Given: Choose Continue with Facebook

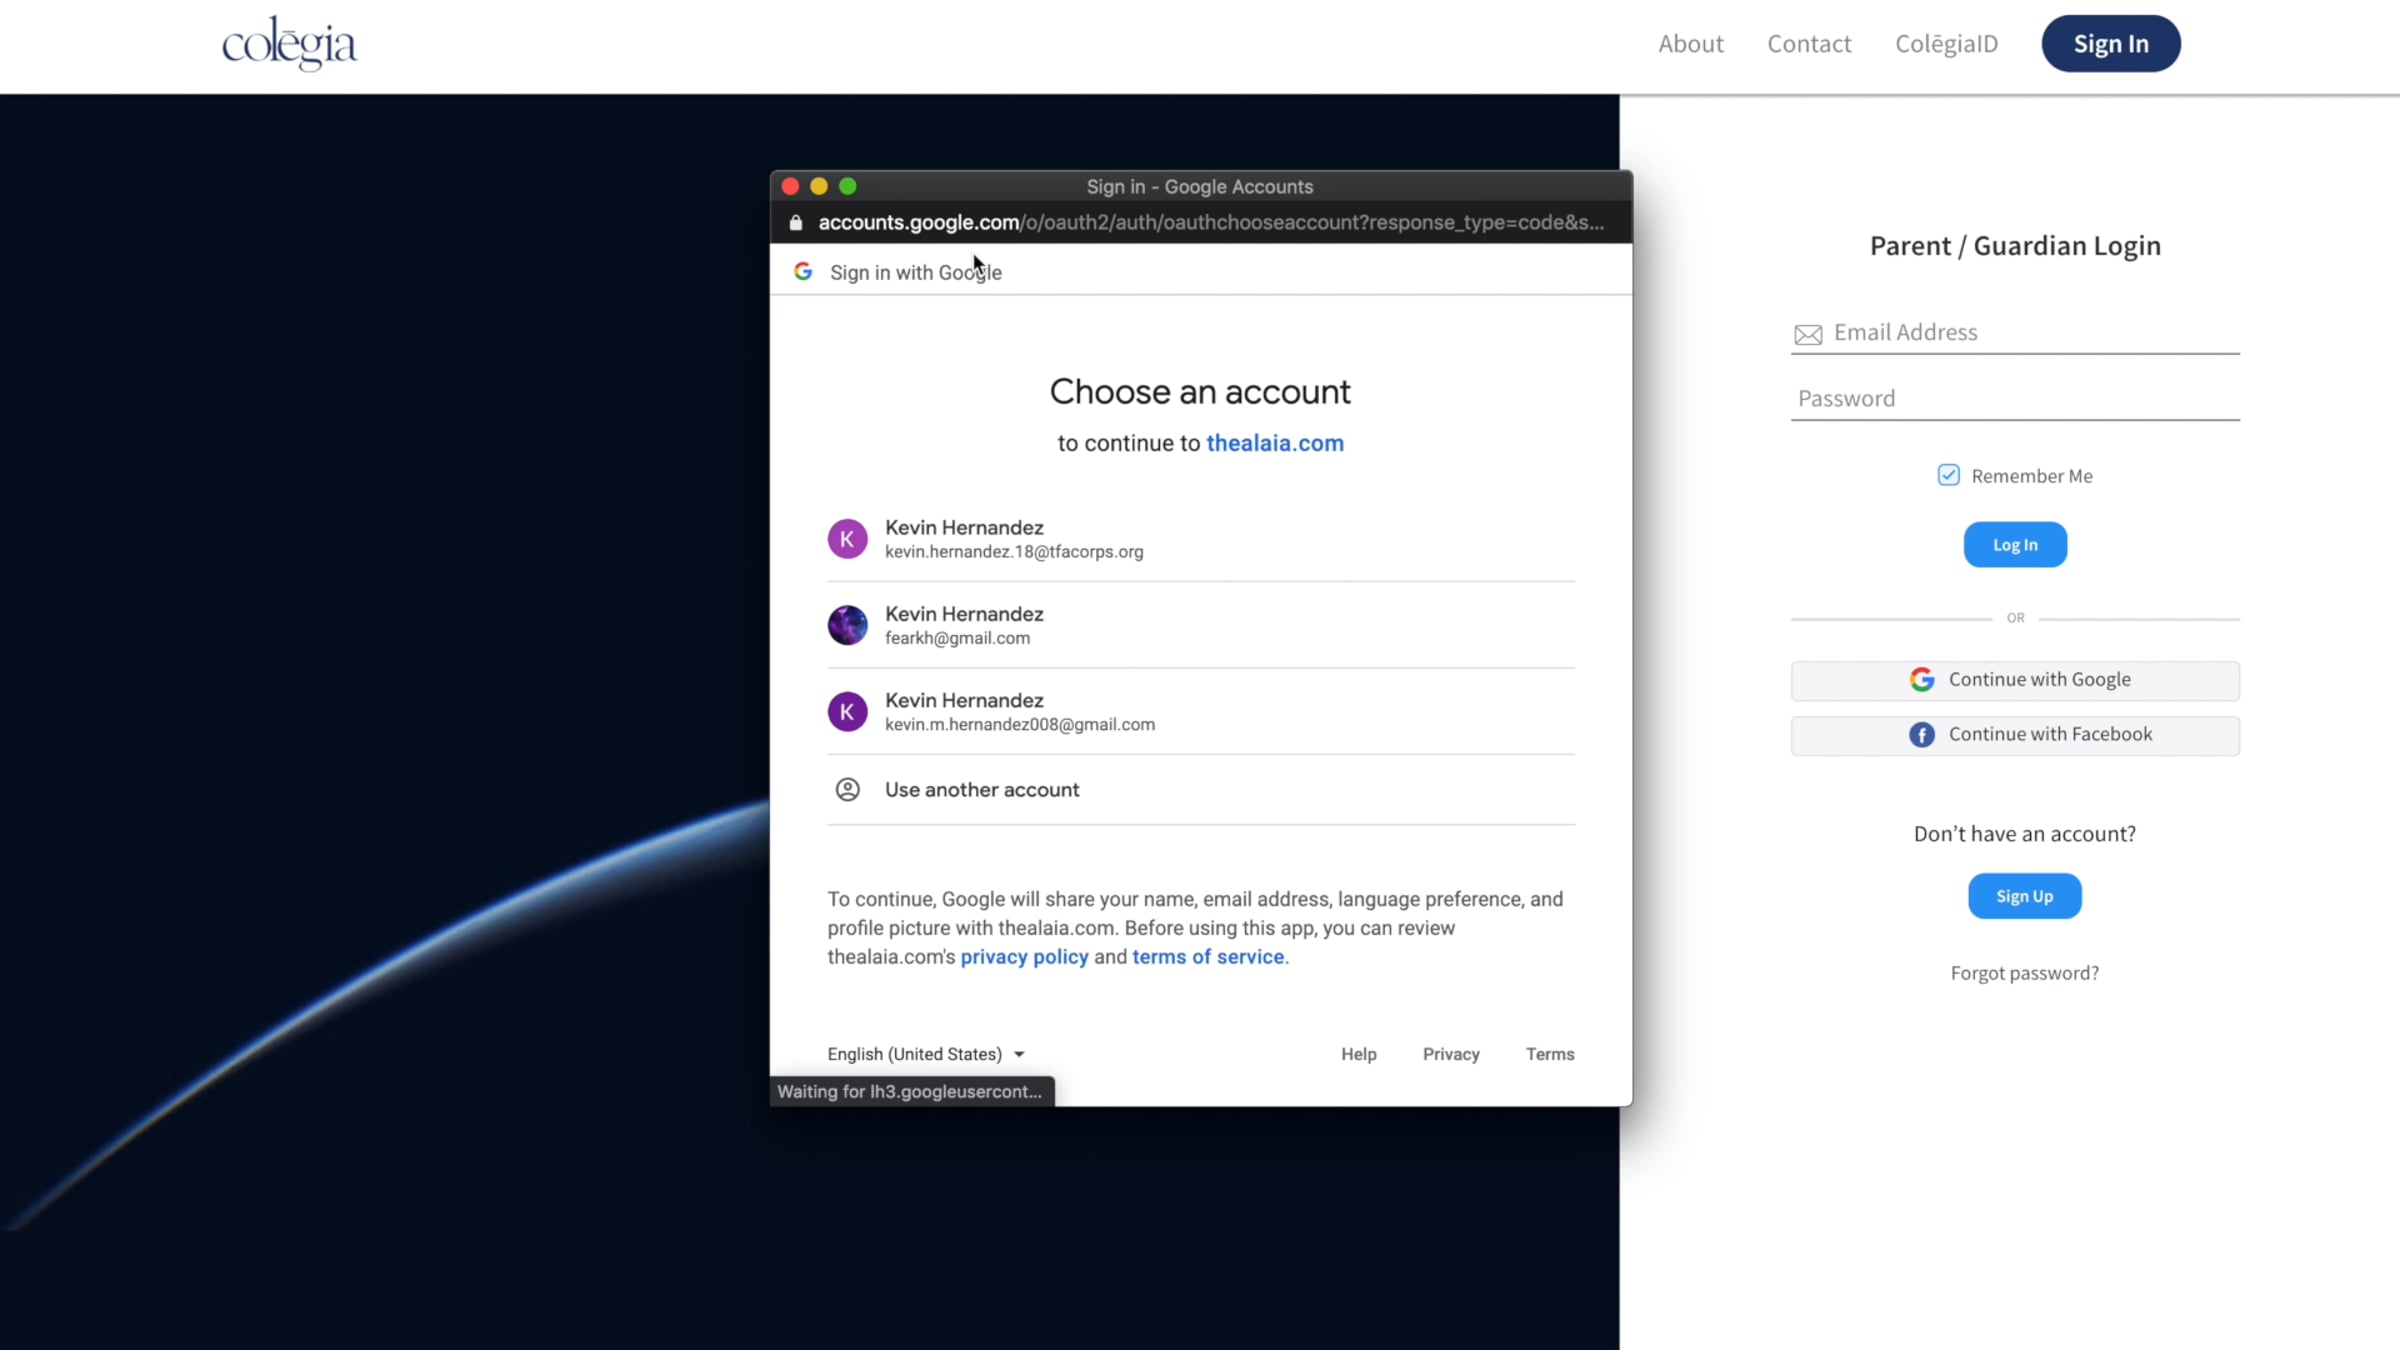Looking at the screenshot, I should point(2015,735).
